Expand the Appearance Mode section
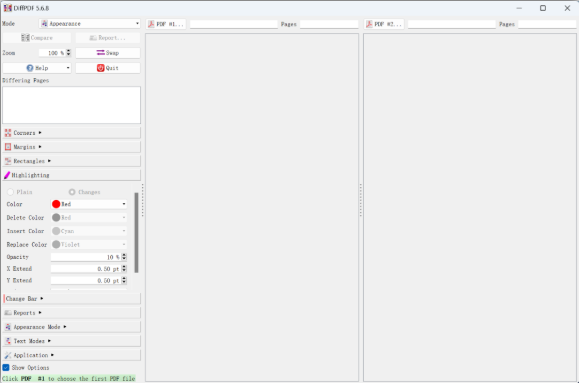The image size is (579, 383). pyautogui.click(x=72, y=327)
